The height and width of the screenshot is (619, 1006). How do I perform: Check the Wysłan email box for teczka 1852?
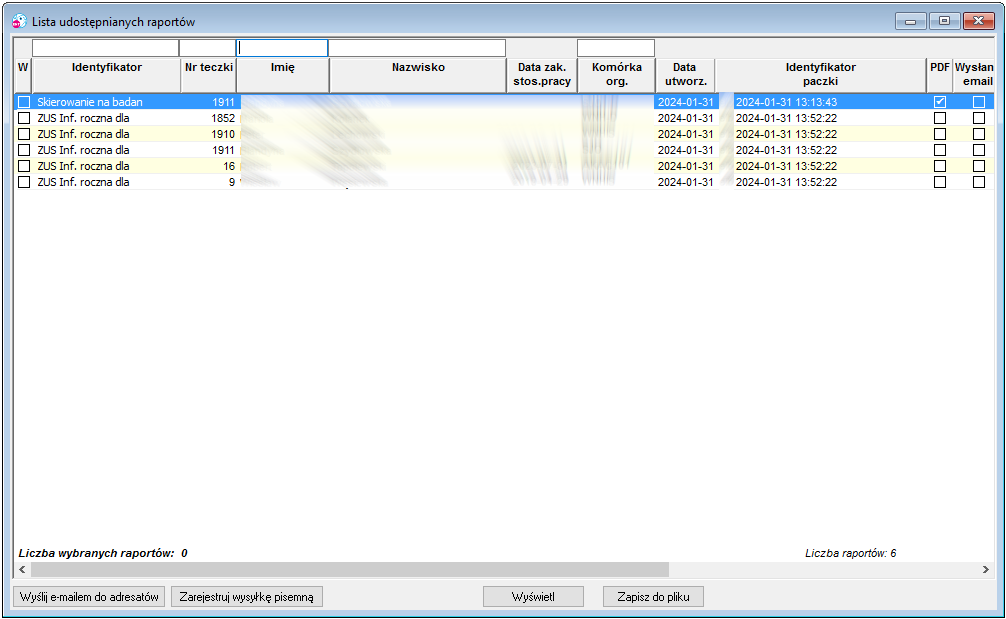tap(978, 118)
